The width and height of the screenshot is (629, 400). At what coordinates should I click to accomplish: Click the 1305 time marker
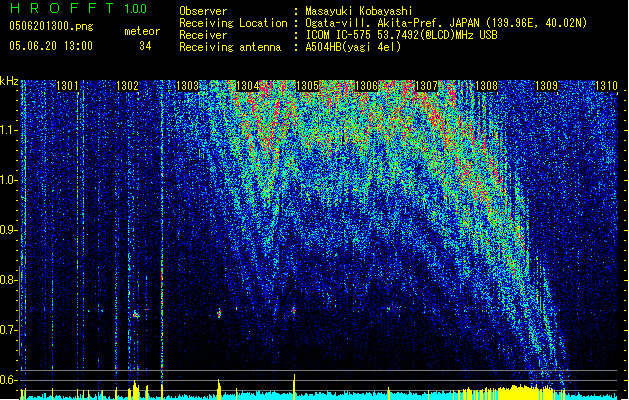307,86
